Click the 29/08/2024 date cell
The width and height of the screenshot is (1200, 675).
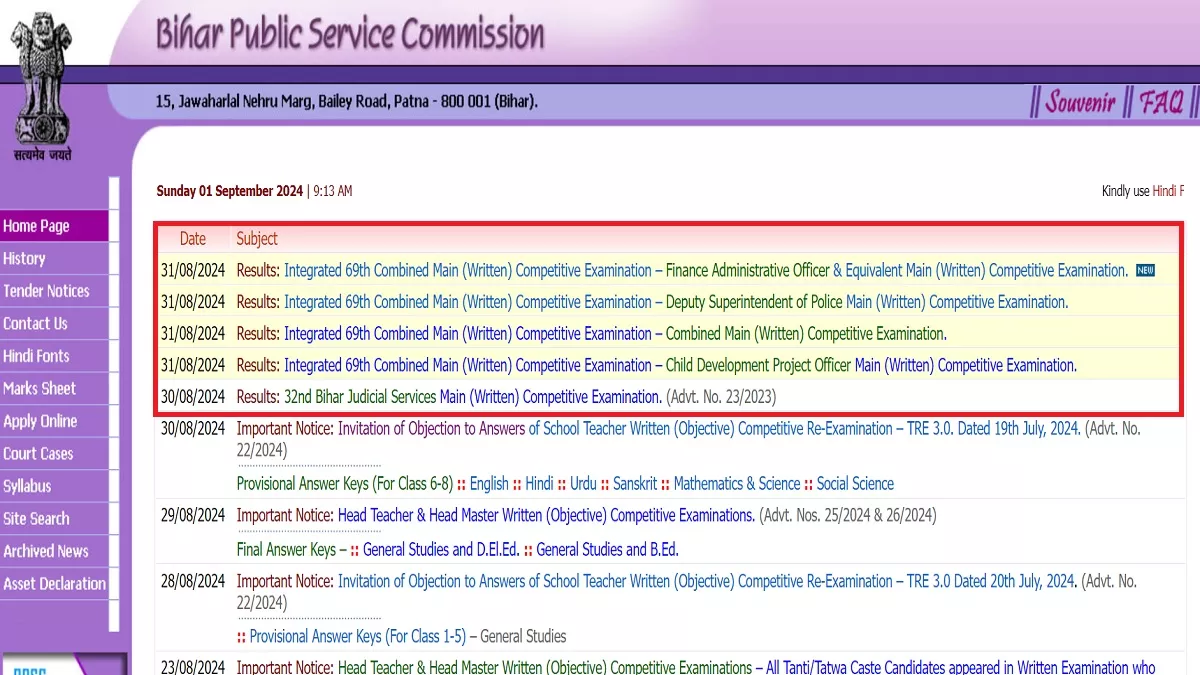(193, 516)
